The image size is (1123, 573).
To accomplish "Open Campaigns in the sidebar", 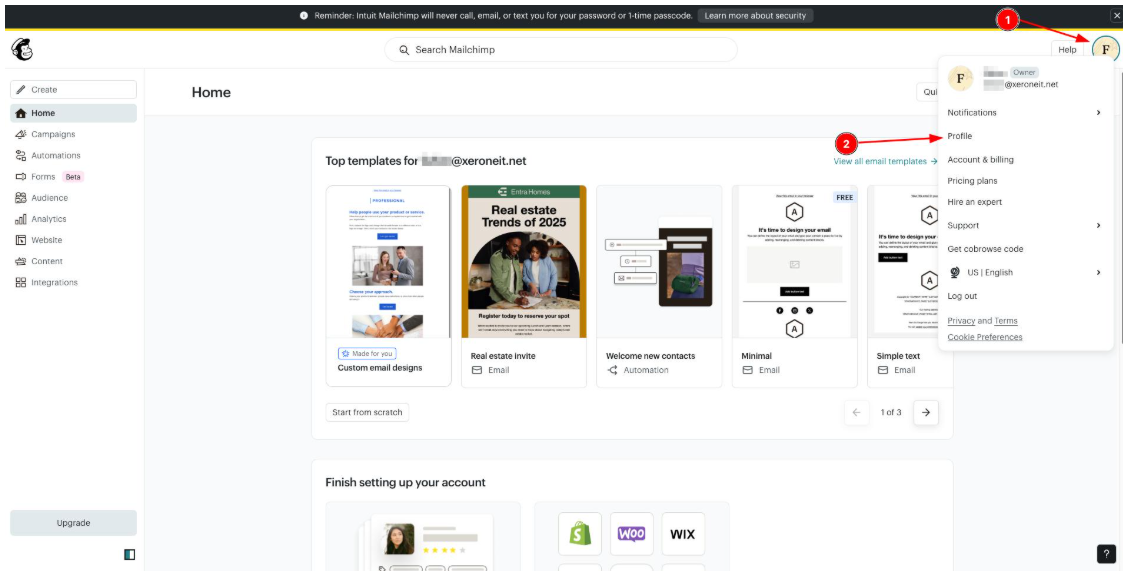I will (x=73, y=134).
